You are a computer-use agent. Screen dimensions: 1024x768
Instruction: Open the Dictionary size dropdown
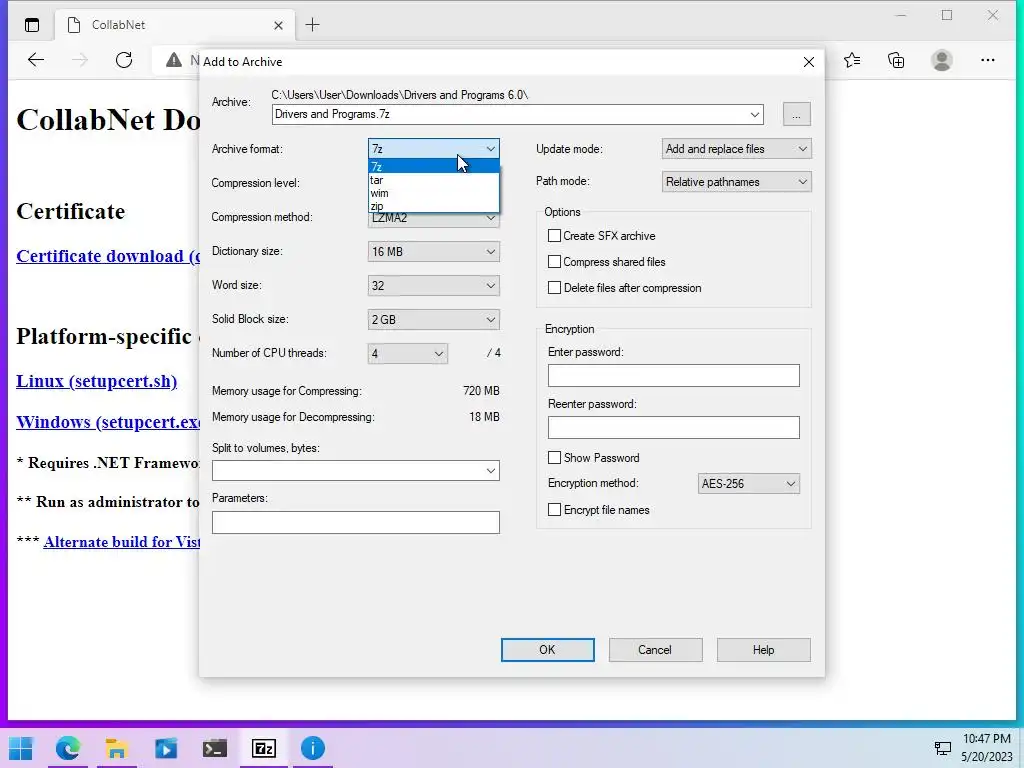tap(434, 251)
